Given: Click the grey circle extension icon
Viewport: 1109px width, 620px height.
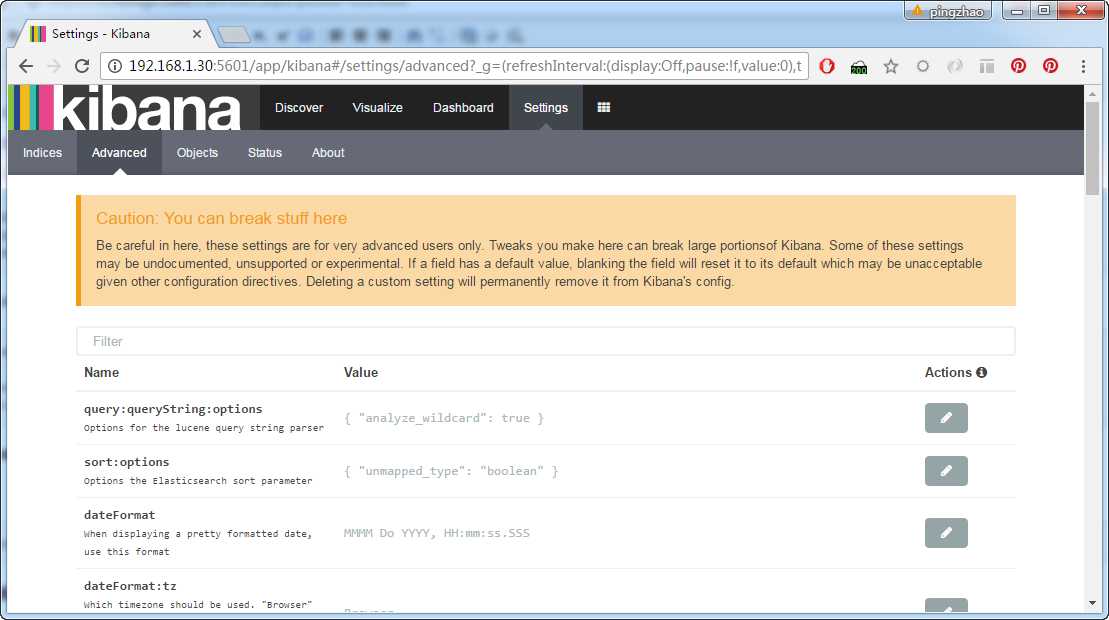Looking at the screenshot, I should coord(923,66).
